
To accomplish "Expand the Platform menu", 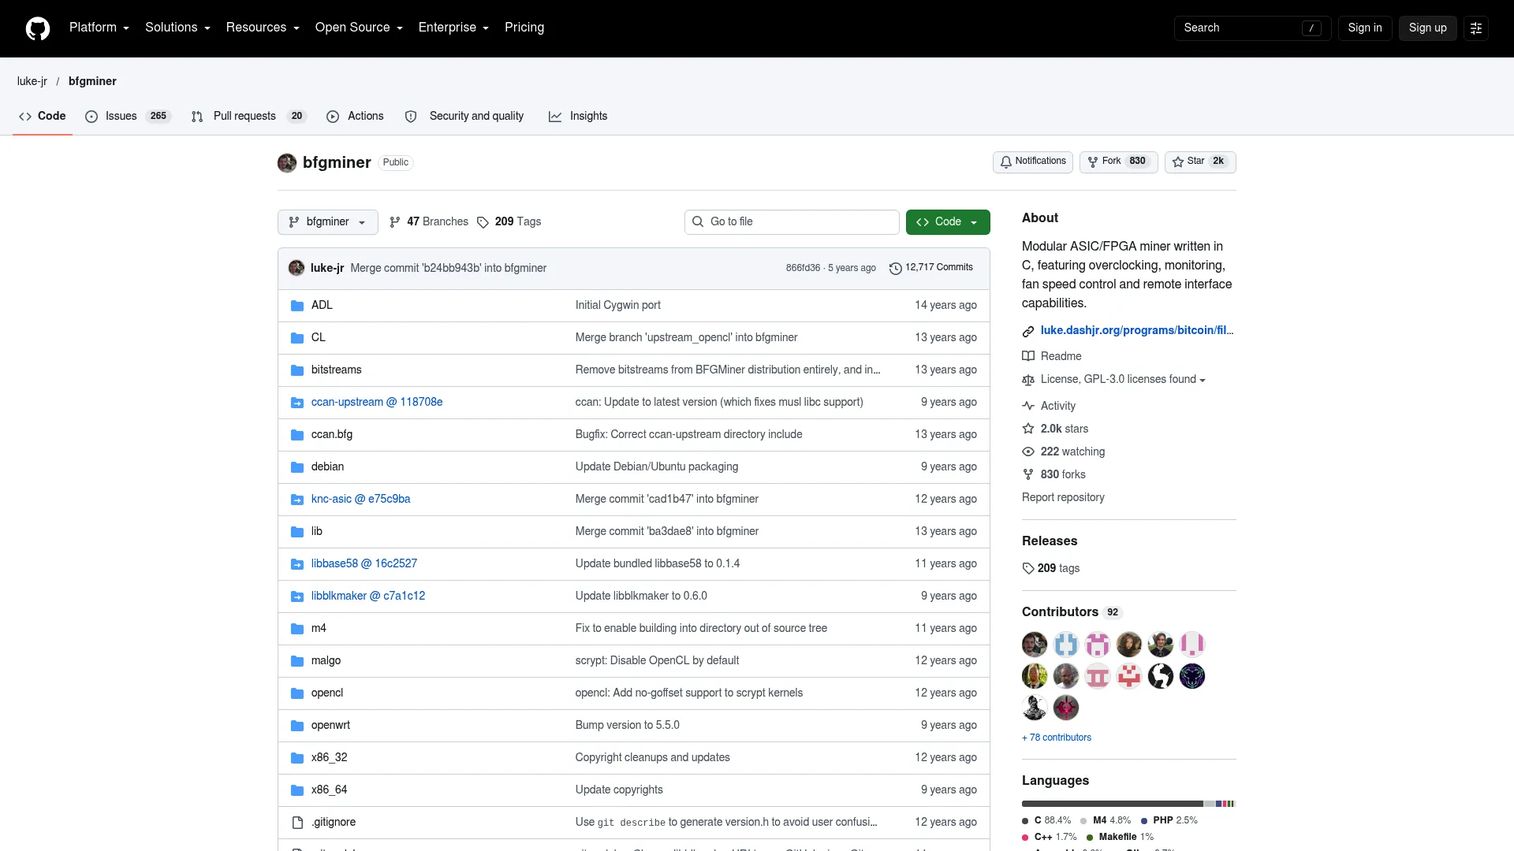I will (x=99, y=28).
